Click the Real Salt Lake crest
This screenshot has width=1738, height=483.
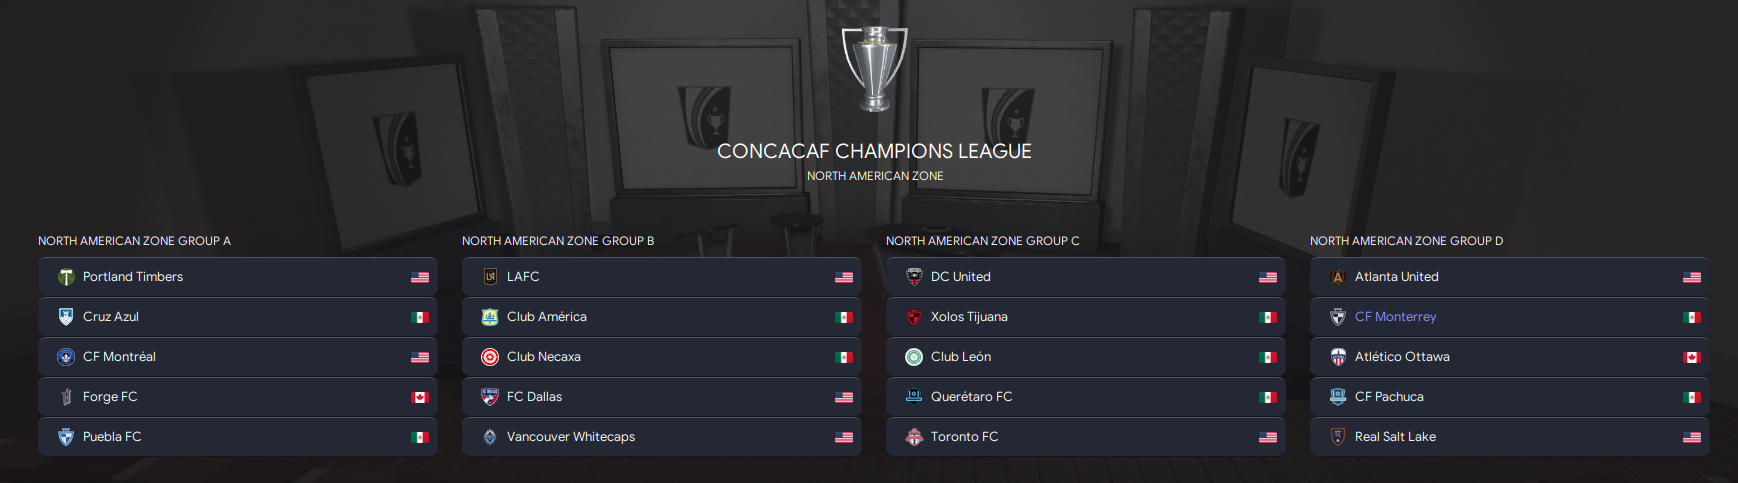click(x=1338, y=437)
